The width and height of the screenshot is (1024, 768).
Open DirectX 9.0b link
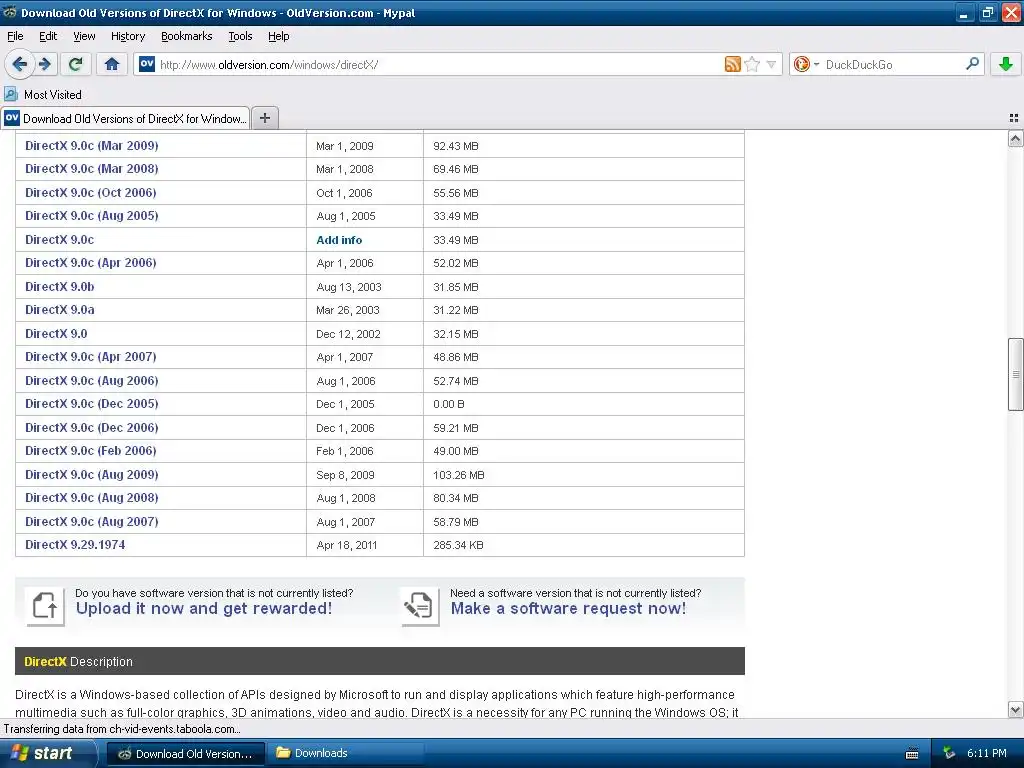pos(59,286)
